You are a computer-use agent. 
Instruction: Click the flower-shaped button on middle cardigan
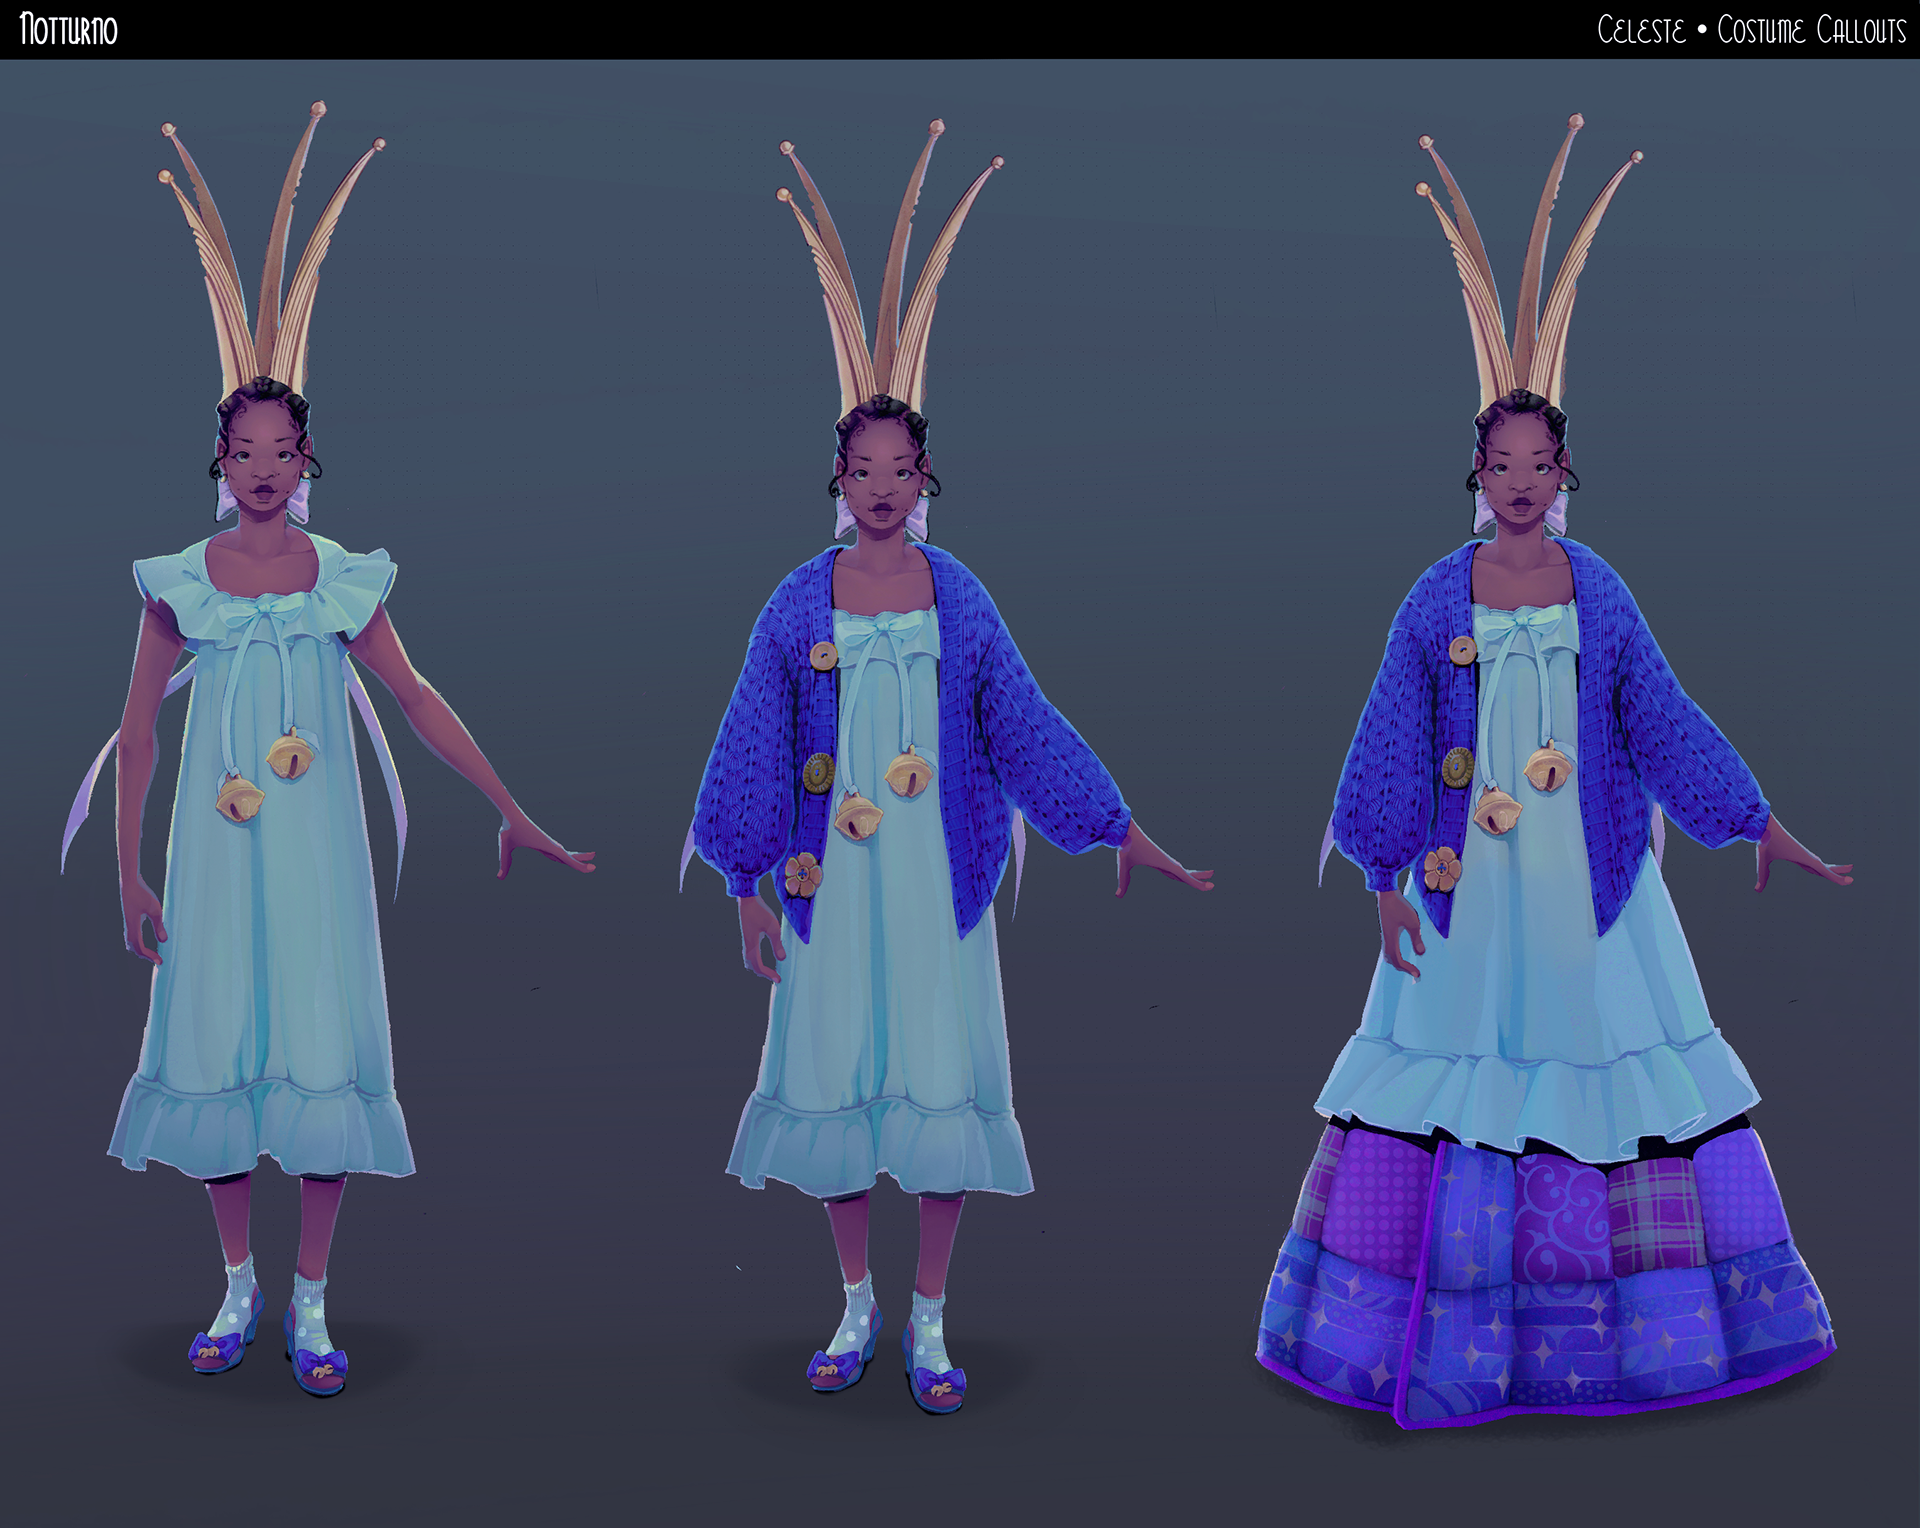coord(802,875)
